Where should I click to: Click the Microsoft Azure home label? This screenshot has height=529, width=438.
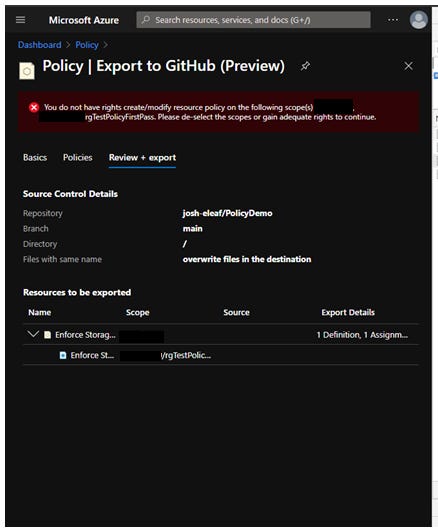pos(84,20)
